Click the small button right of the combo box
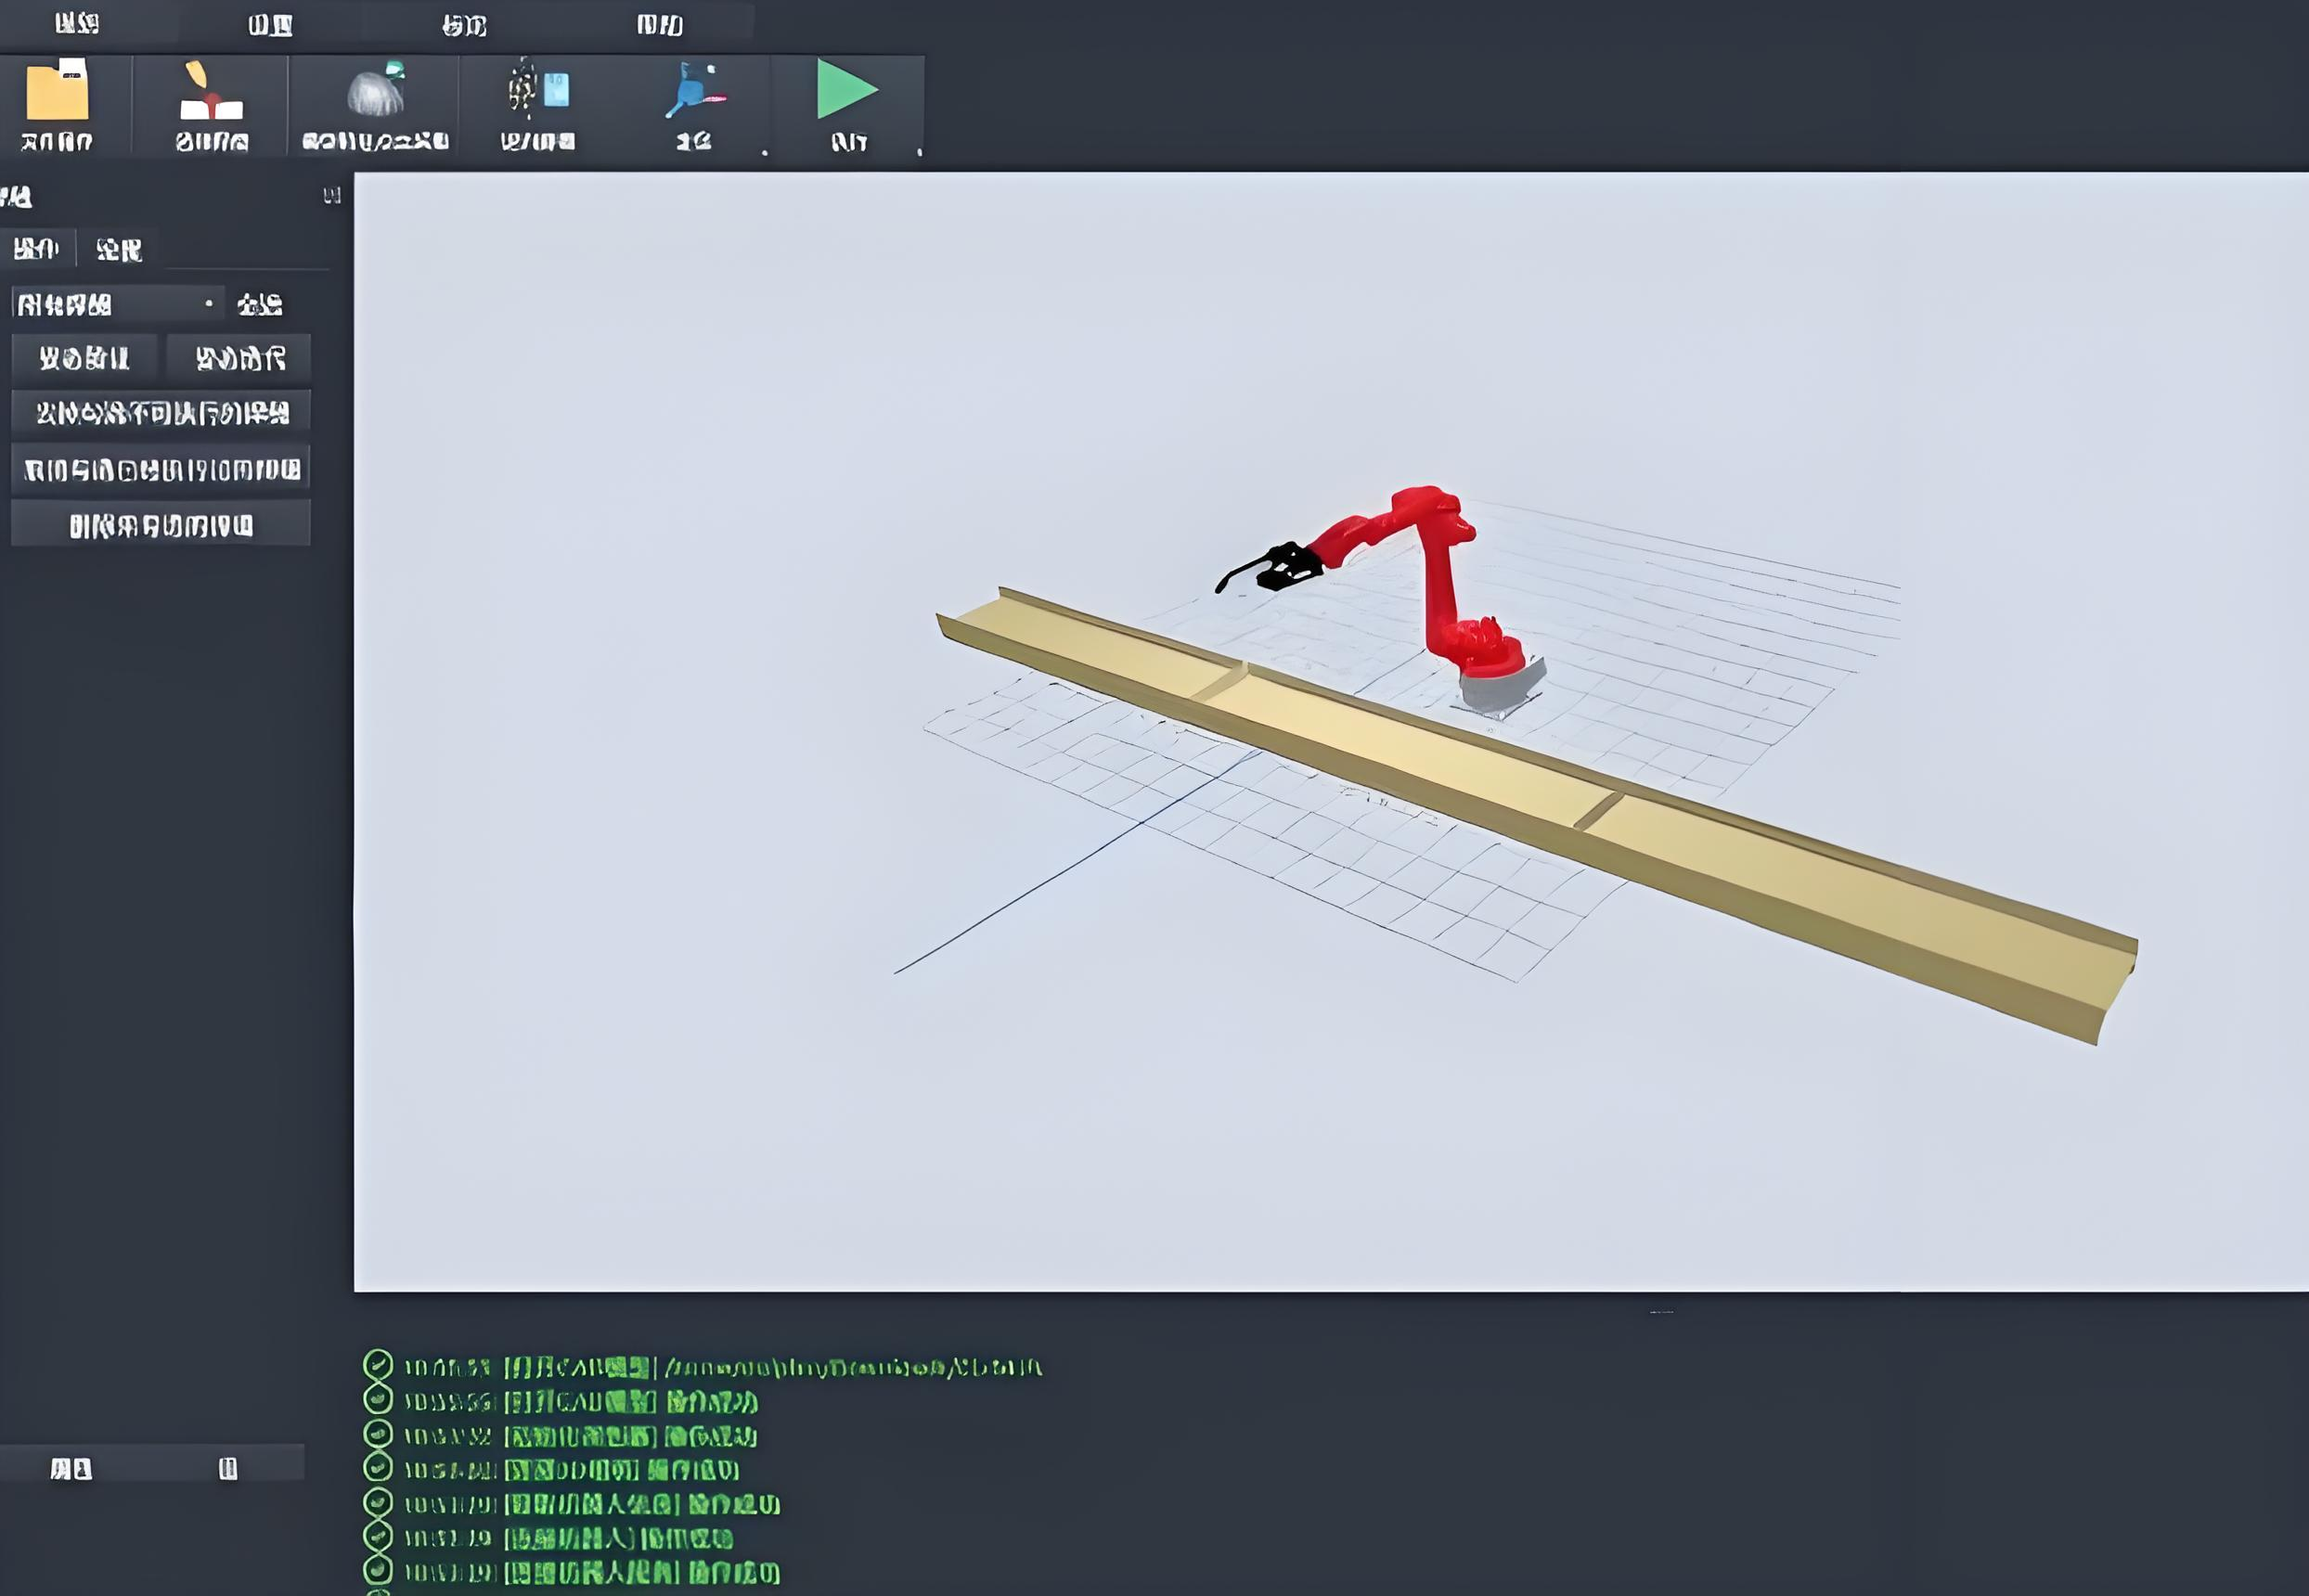The image size is (2309, 1596). click(x=260, y=304)
